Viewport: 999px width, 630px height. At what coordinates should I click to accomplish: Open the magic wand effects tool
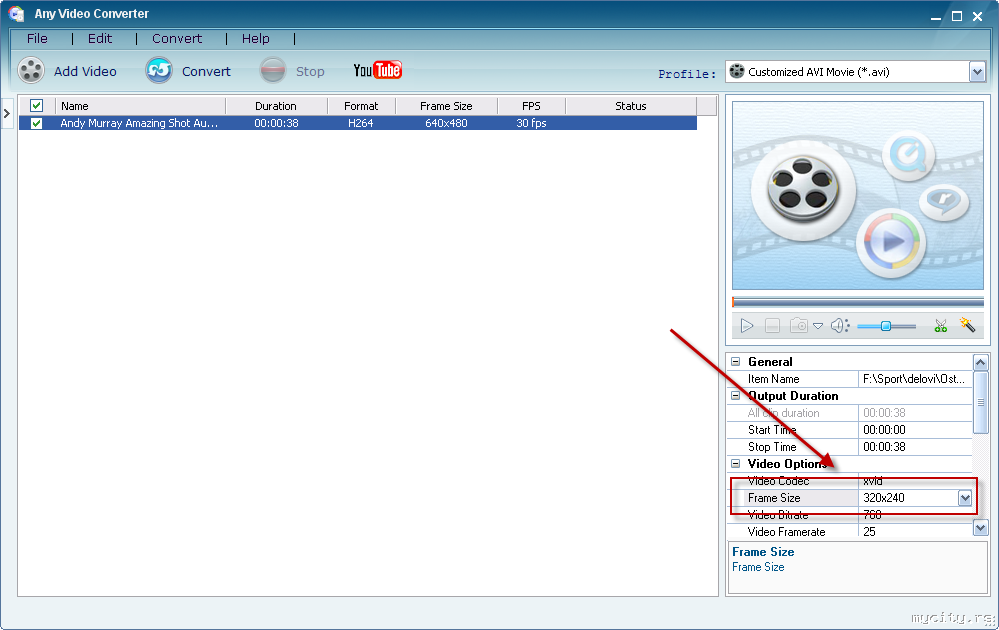click(x=967, y=326)
